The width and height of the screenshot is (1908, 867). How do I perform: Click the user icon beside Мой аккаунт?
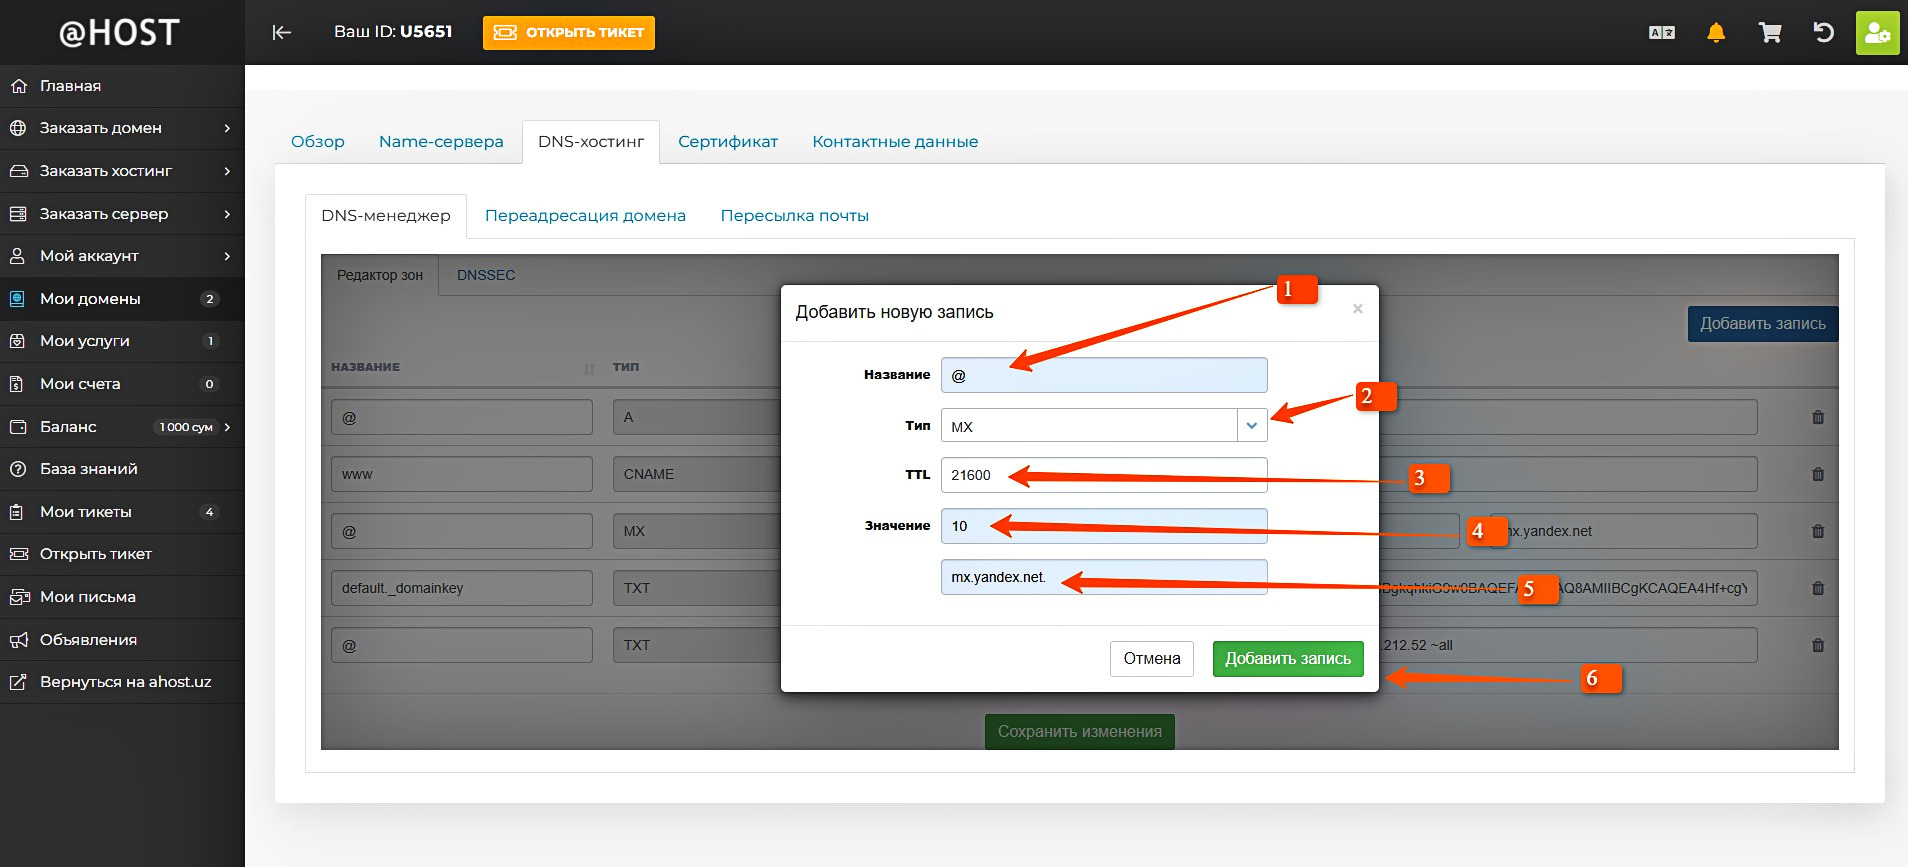click(18, 256)
